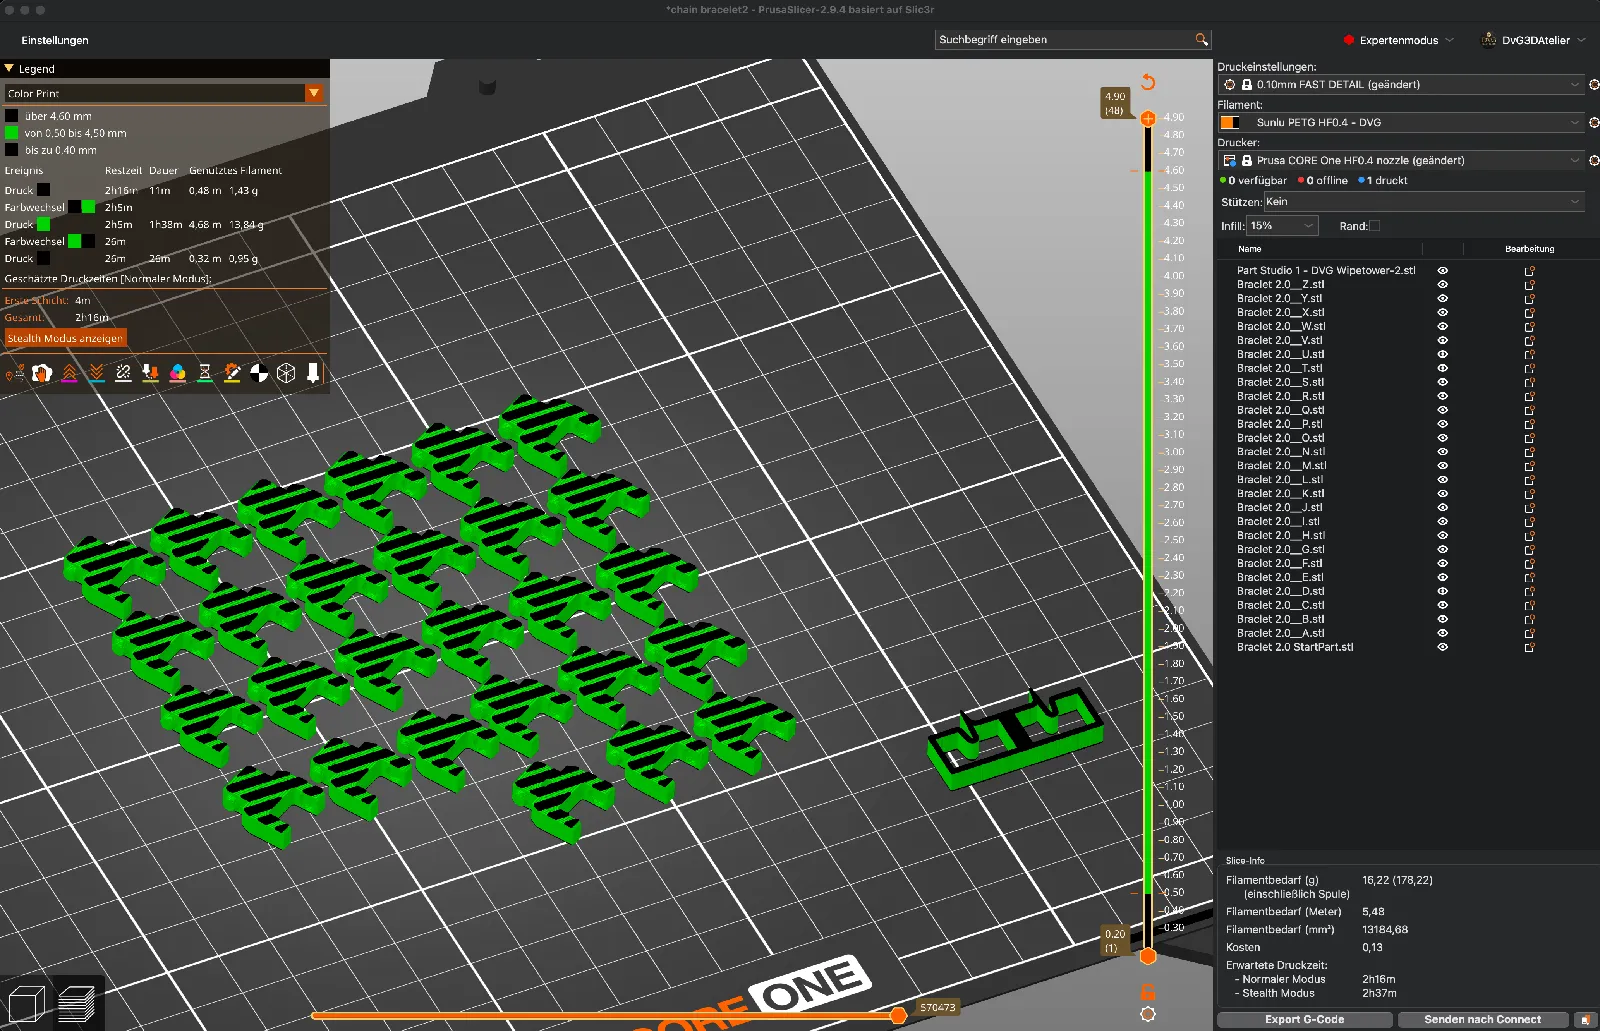Open the Einstellungen tab
Viewport: 1600px width, 1031px height.
(55, 40)
